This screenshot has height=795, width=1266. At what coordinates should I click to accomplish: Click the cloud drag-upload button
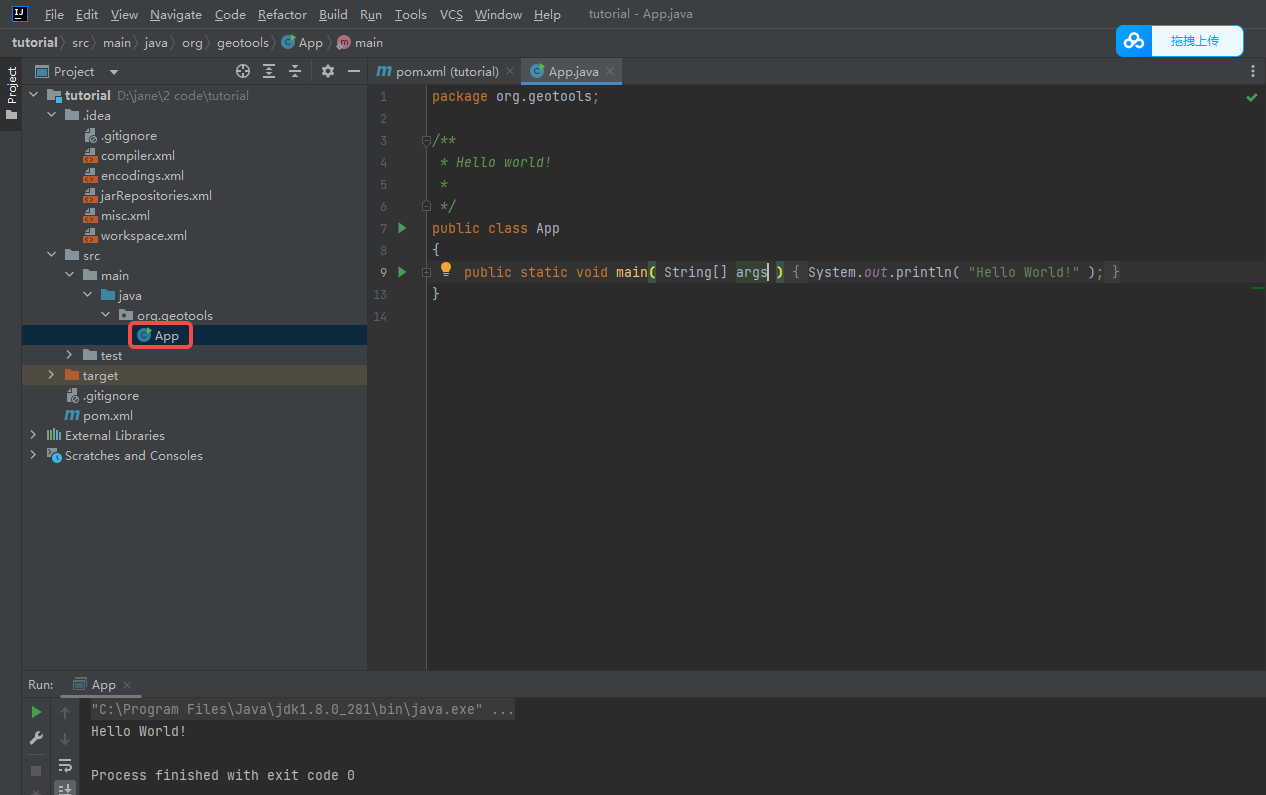pos(1179,41)
